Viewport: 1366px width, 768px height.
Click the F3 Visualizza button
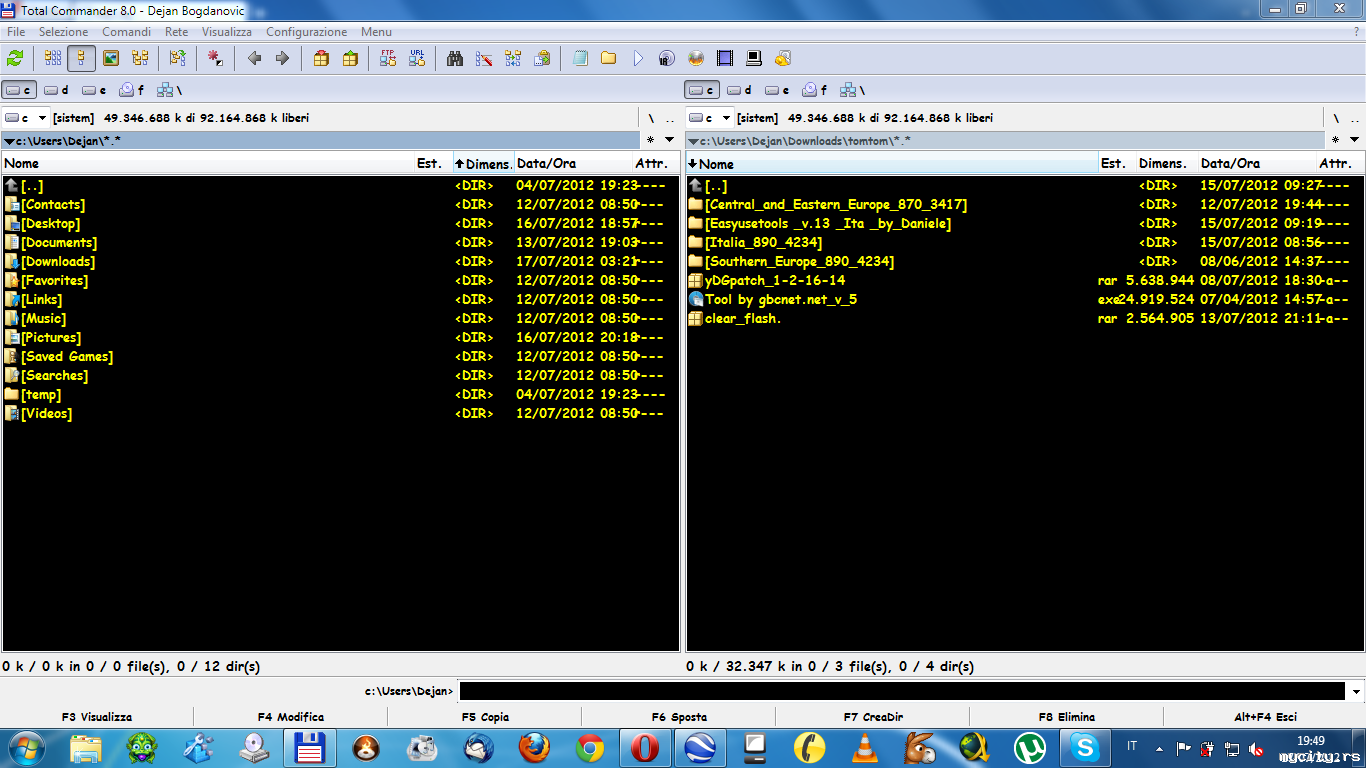[x=97, y=717]
